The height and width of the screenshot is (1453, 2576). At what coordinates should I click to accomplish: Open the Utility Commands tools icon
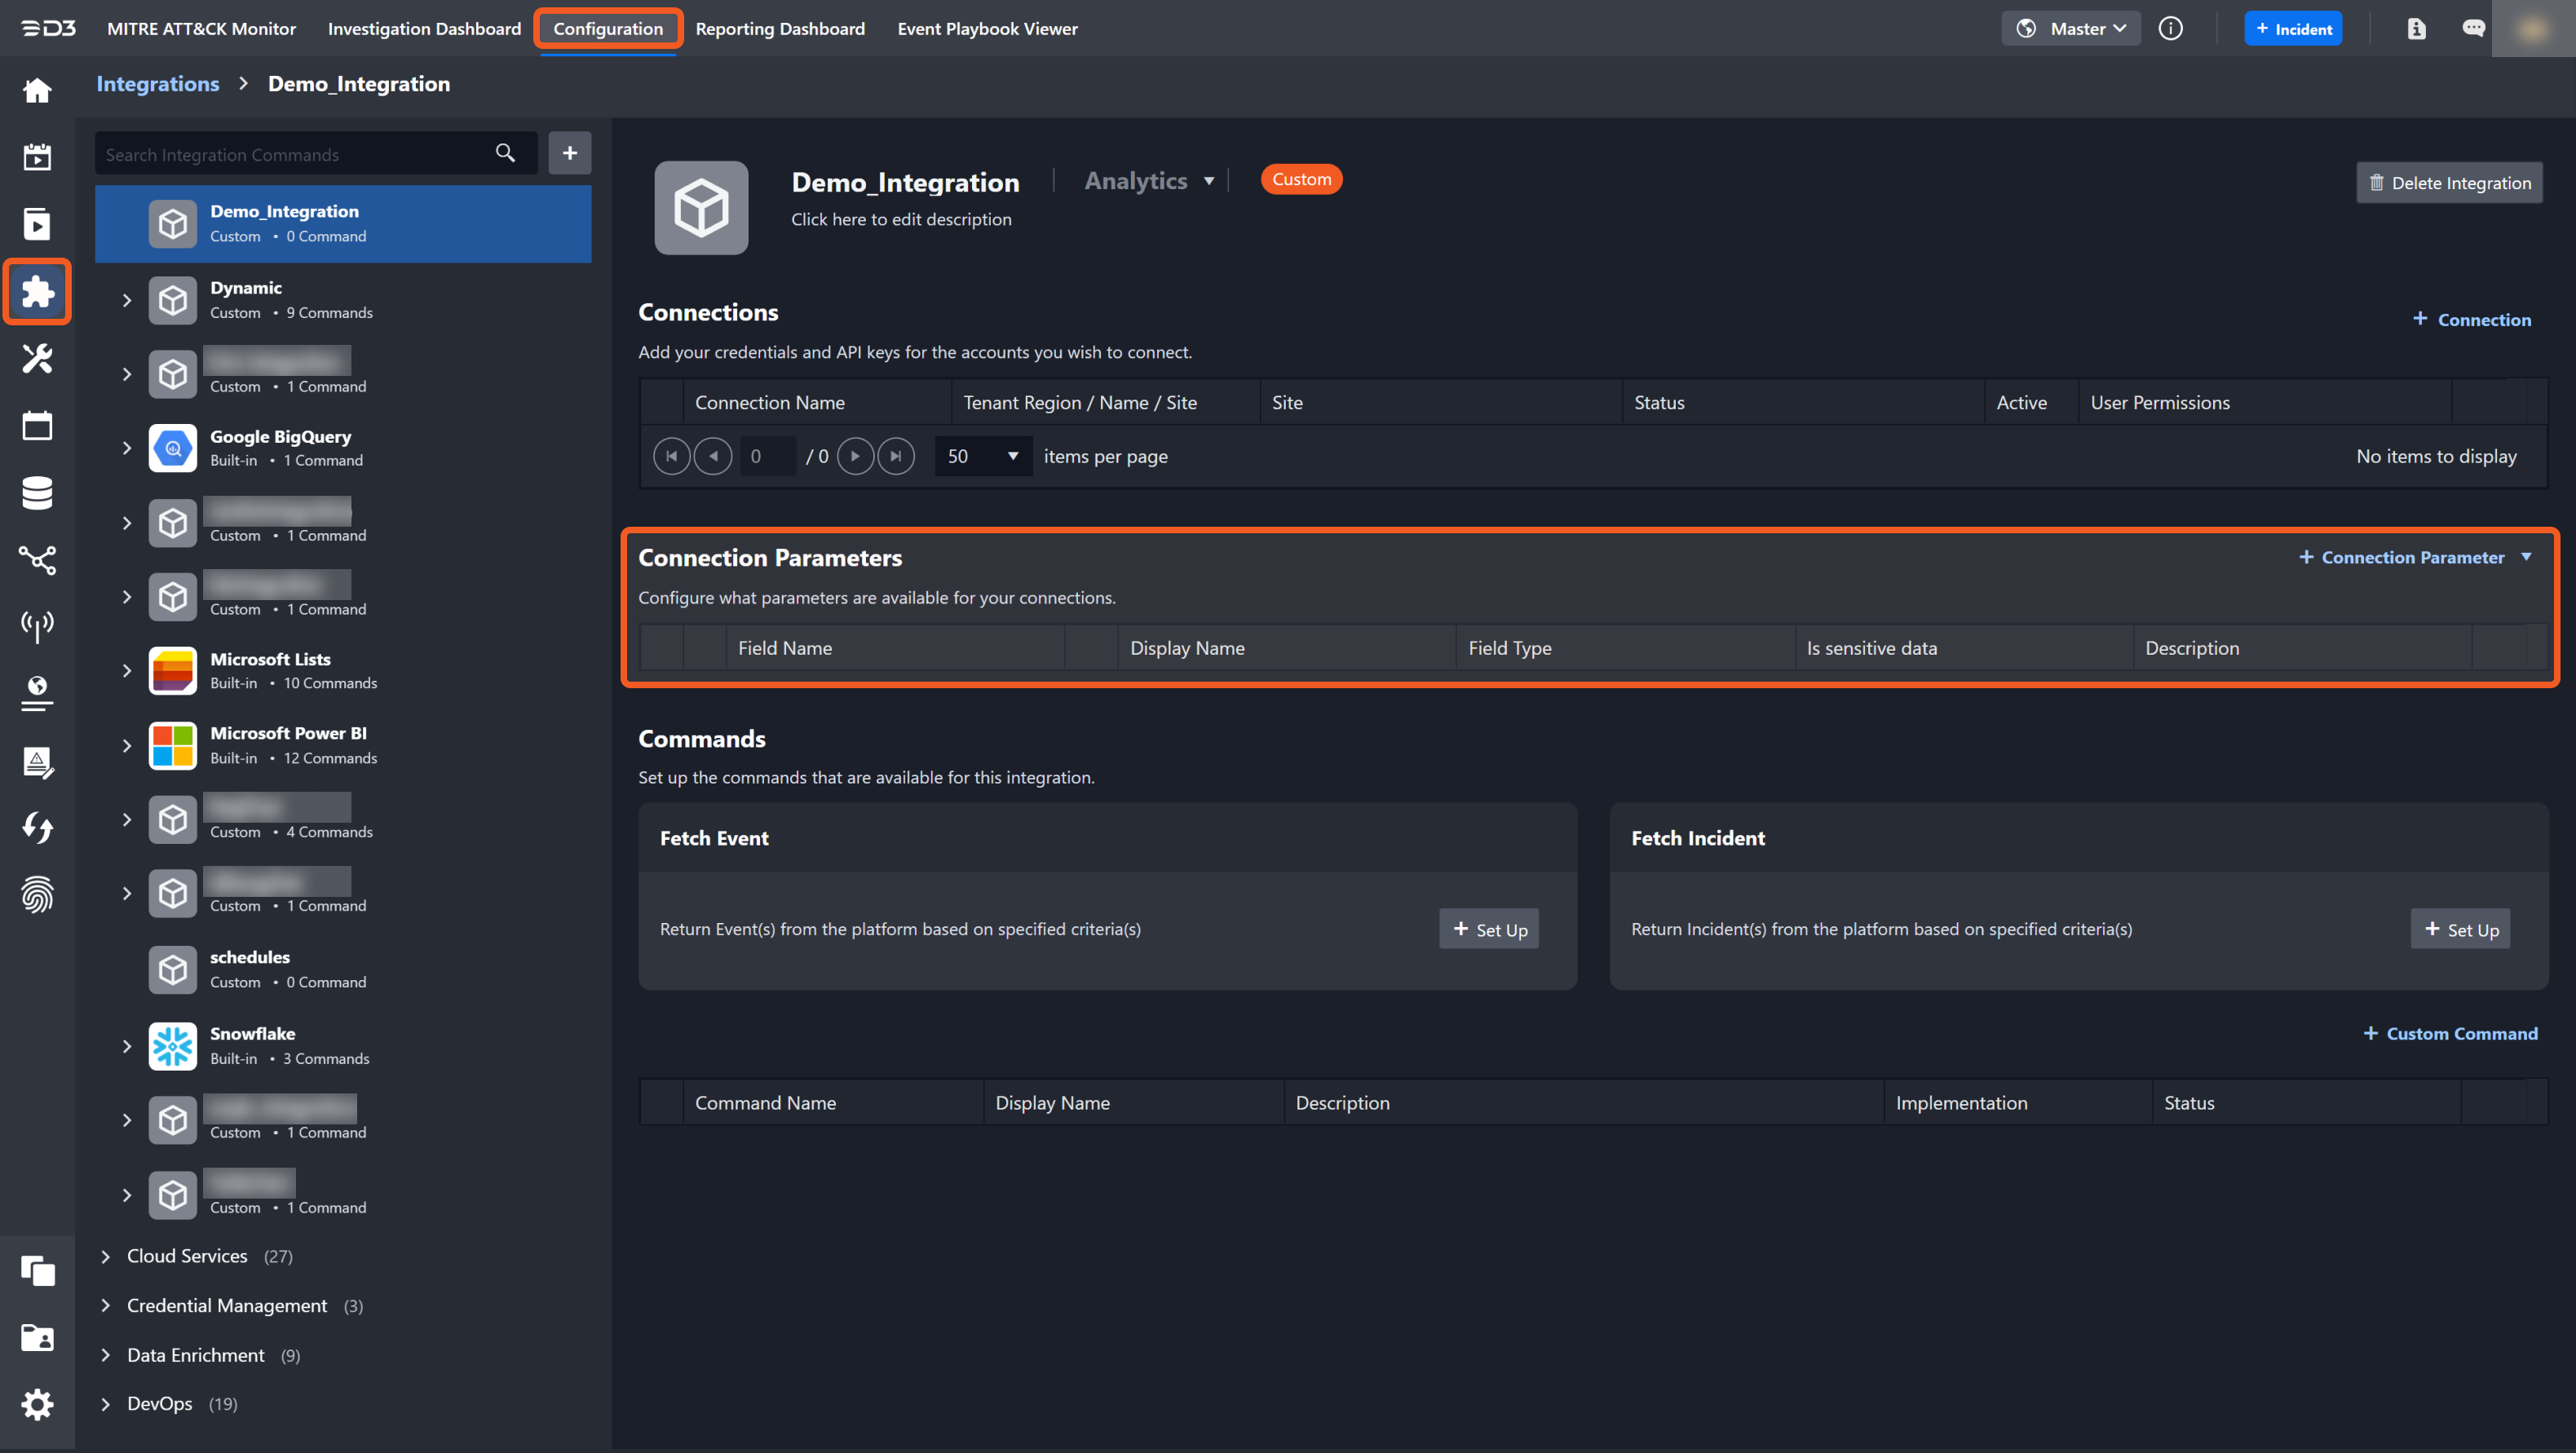click(x=37, y=358)
